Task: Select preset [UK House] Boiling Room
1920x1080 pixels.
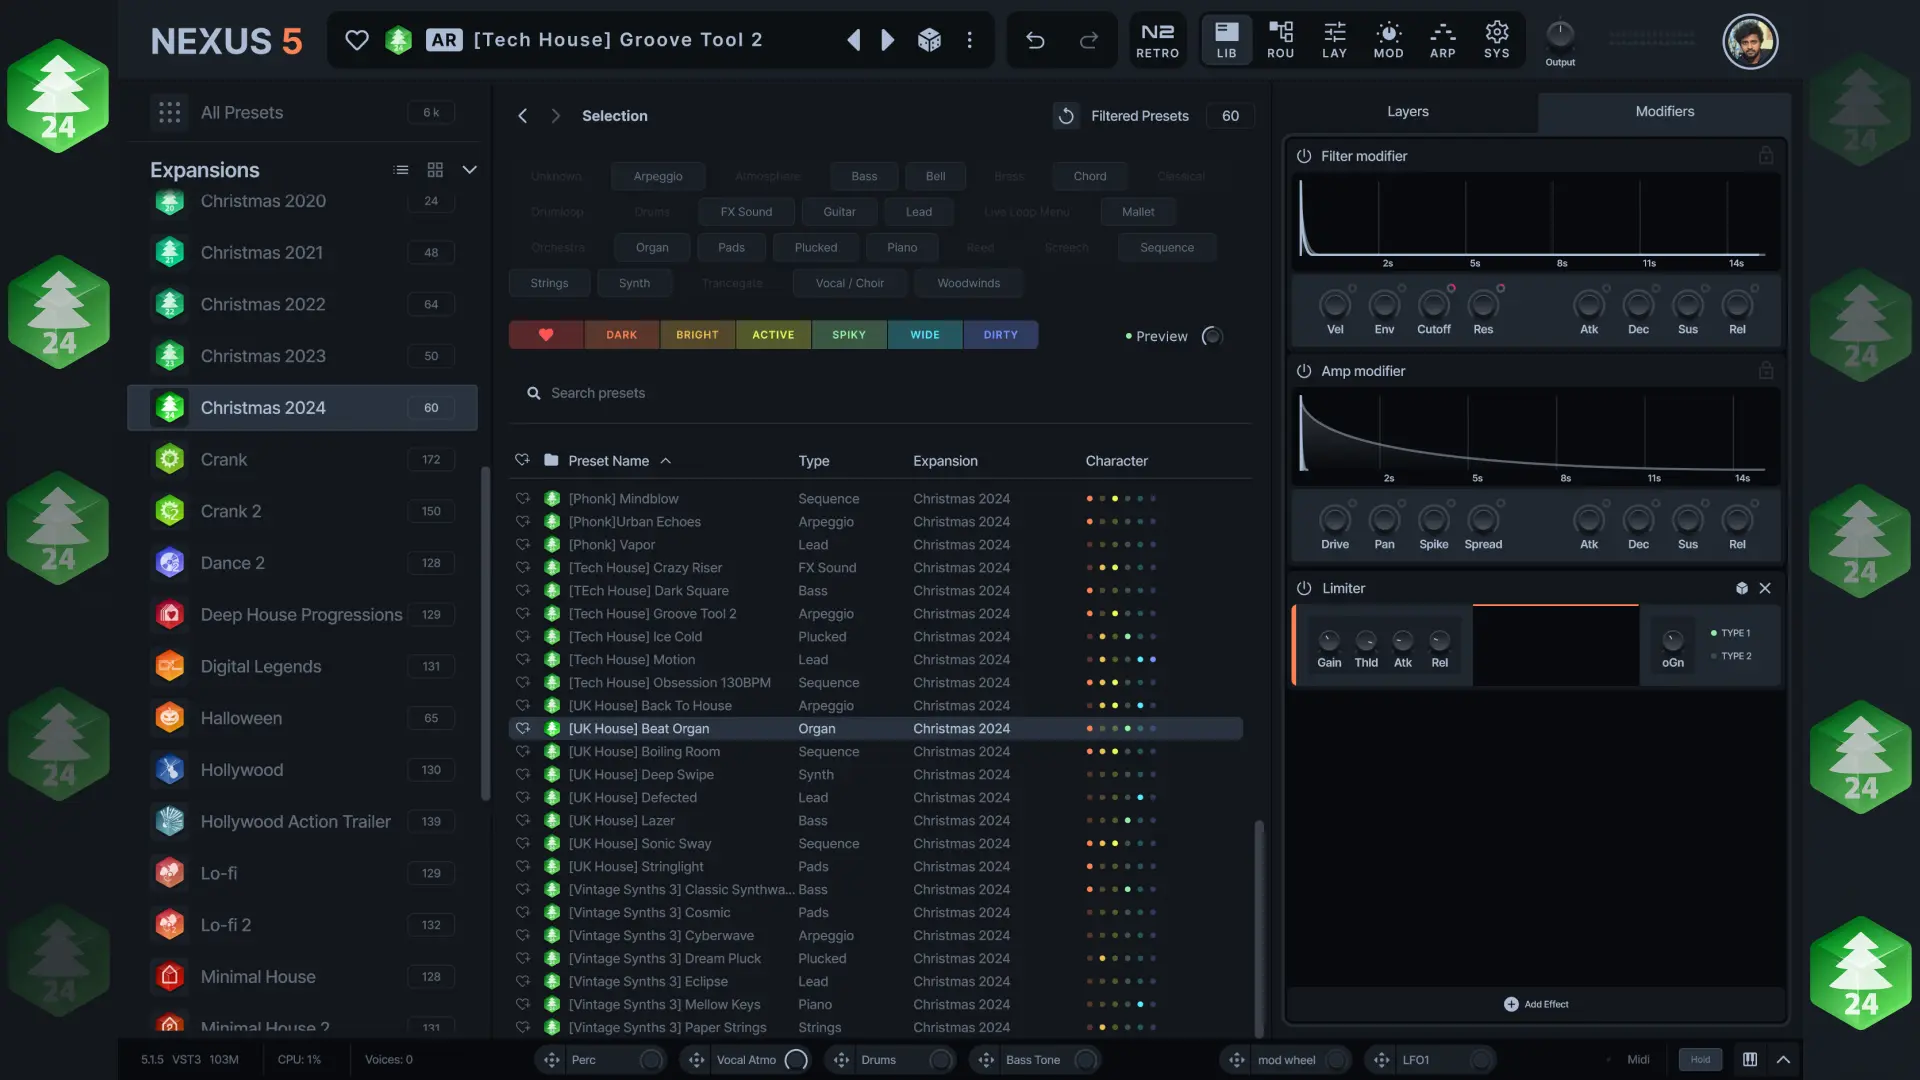Action: pyautogui.click(x=875, y=752)
